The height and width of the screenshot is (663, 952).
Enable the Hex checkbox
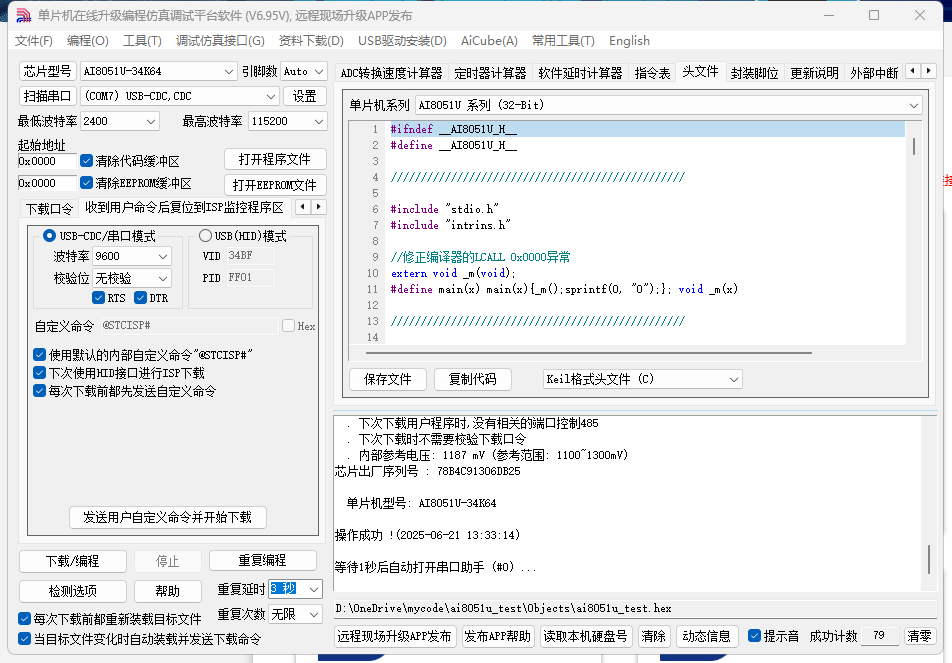point(288,326)
